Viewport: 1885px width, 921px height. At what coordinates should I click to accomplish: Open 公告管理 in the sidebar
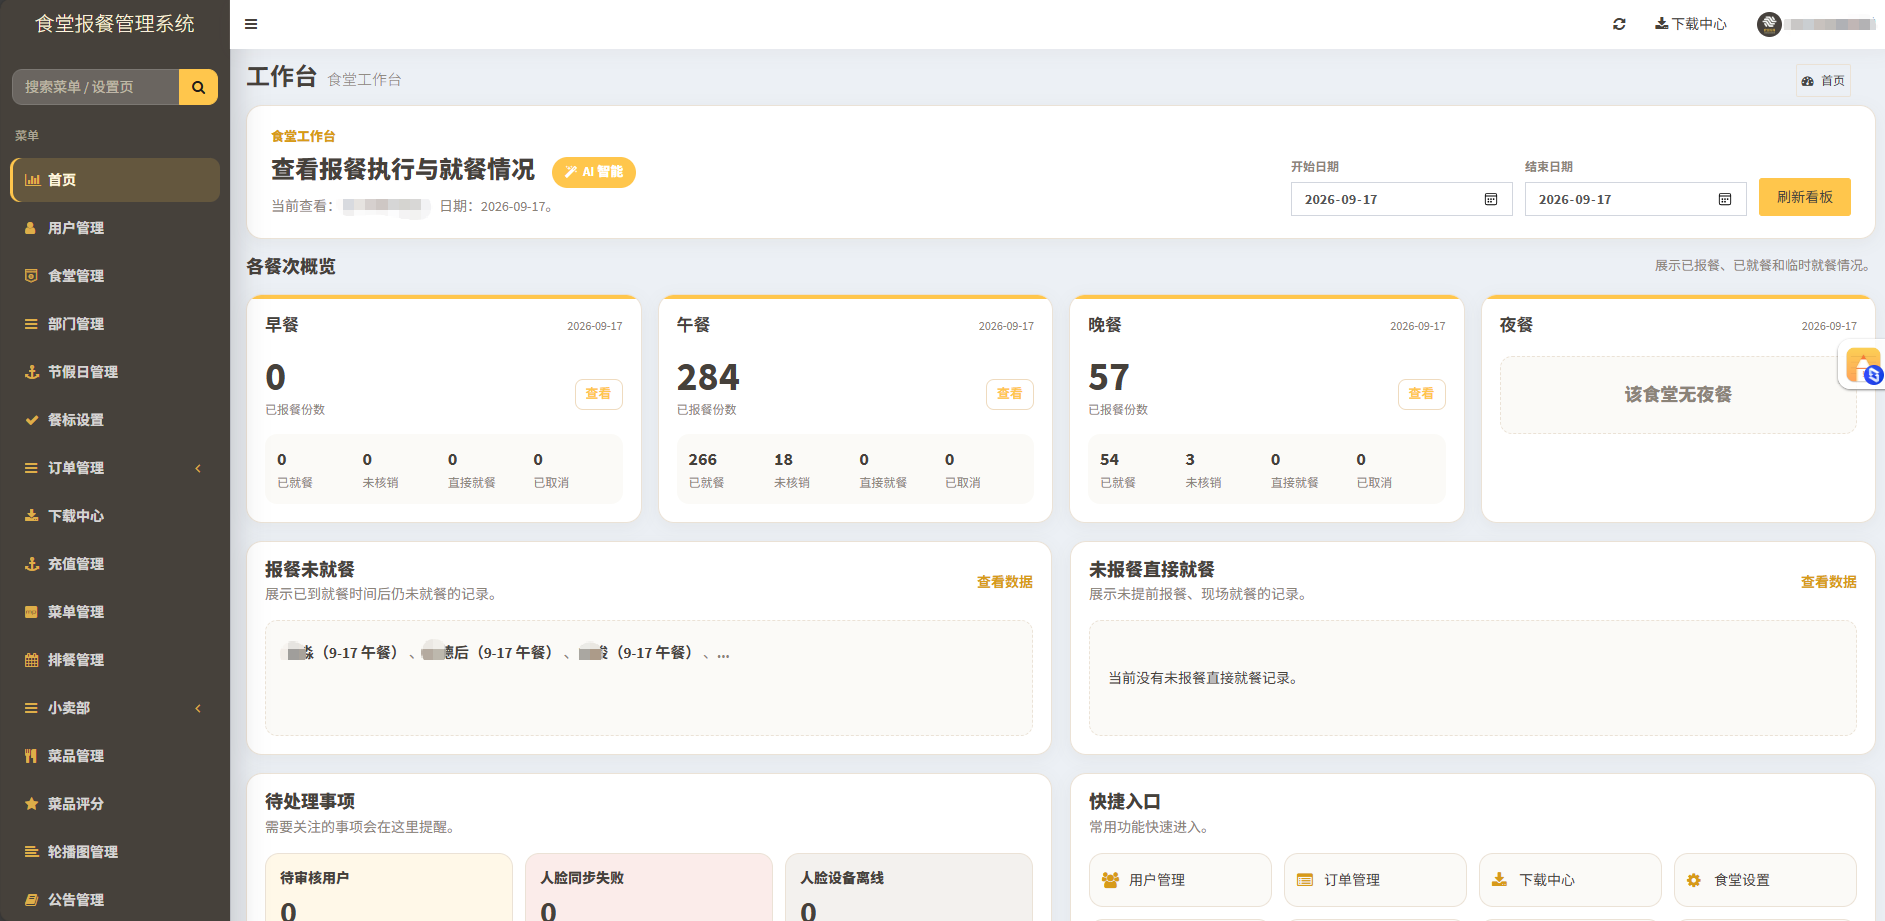[115, 900]
